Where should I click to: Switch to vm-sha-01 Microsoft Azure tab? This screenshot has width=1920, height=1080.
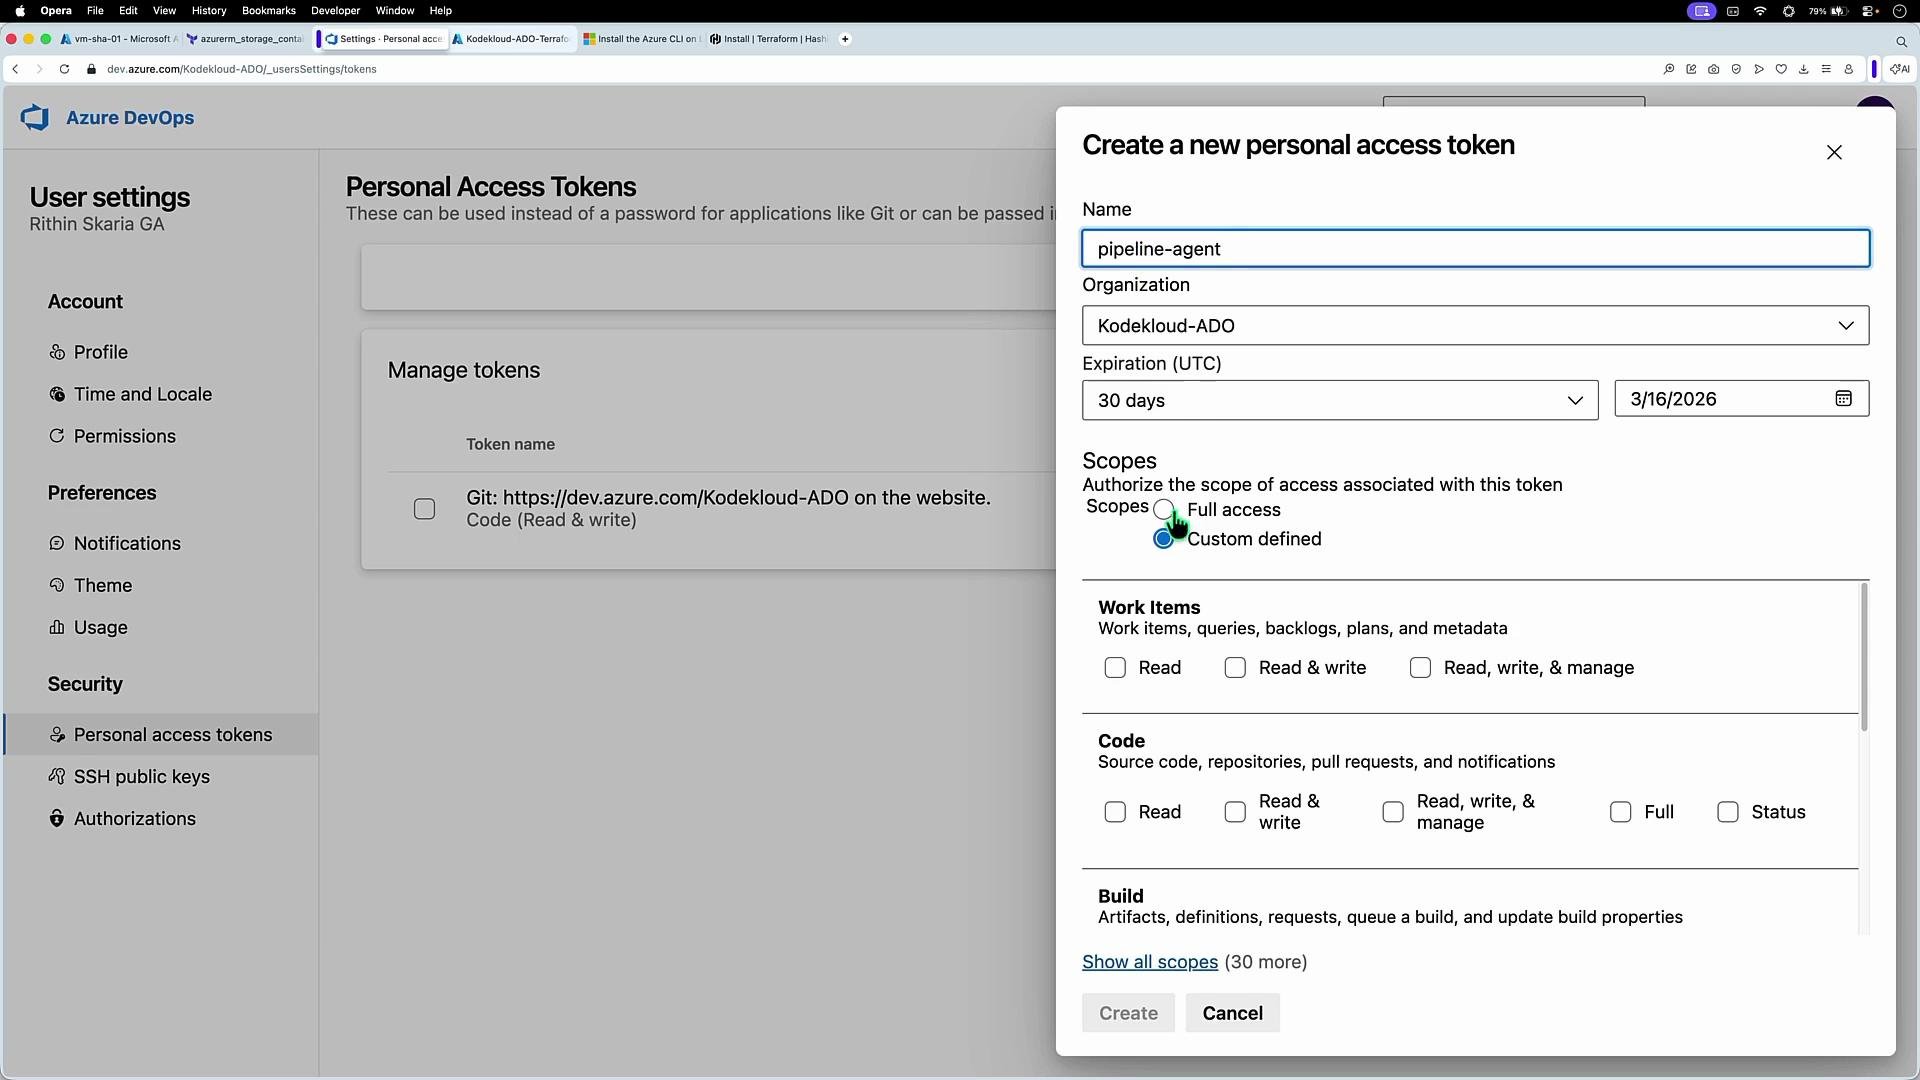[119, 39]
